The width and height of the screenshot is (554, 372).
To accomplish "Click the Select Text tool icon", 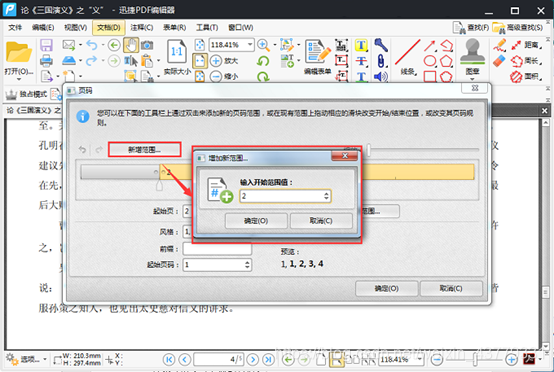I will (x=131, y=61).
